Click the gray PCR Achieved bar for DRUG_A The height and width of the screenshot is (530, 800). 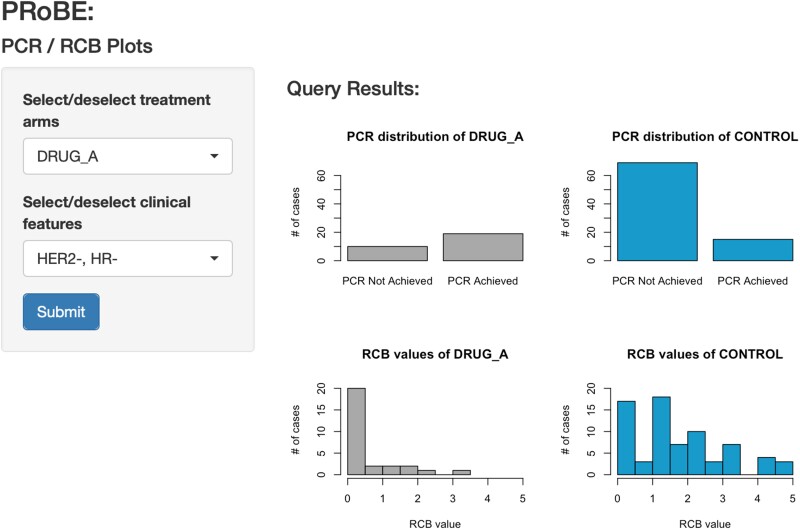(x=485, y=248)
